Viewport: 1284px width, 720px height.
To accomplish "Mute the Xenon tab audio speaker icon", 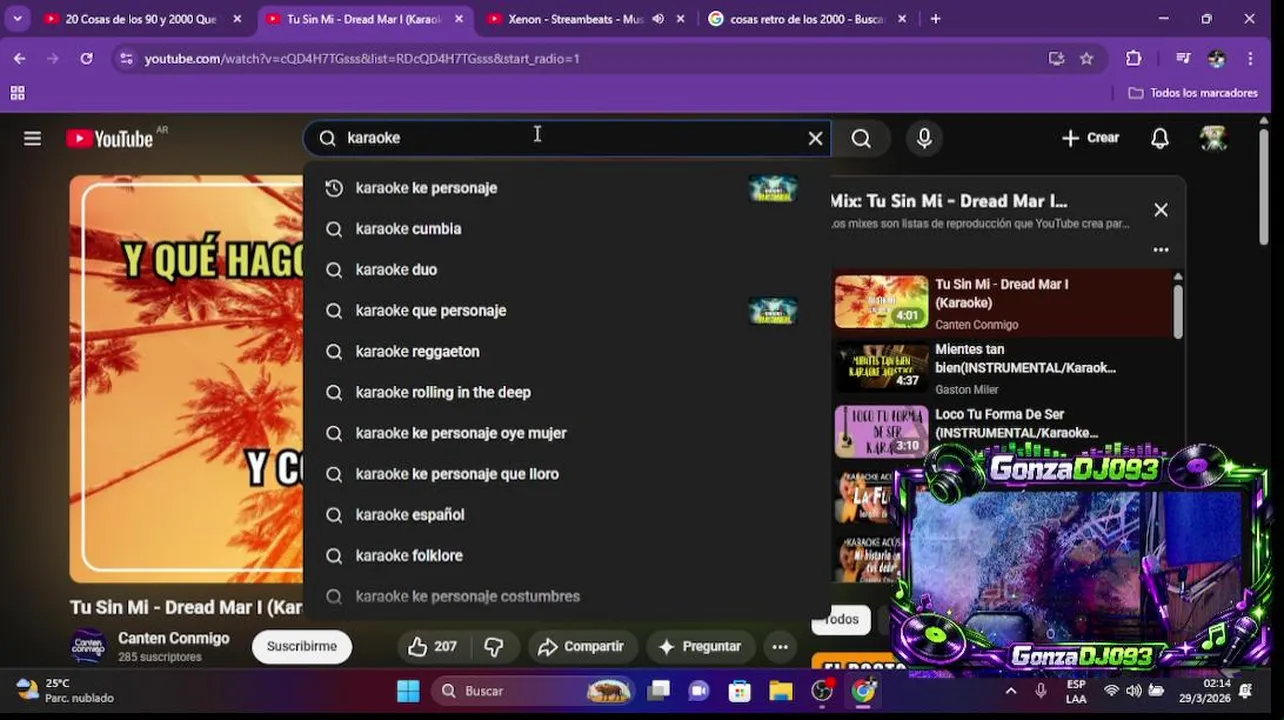I will [x=658, y=19].
